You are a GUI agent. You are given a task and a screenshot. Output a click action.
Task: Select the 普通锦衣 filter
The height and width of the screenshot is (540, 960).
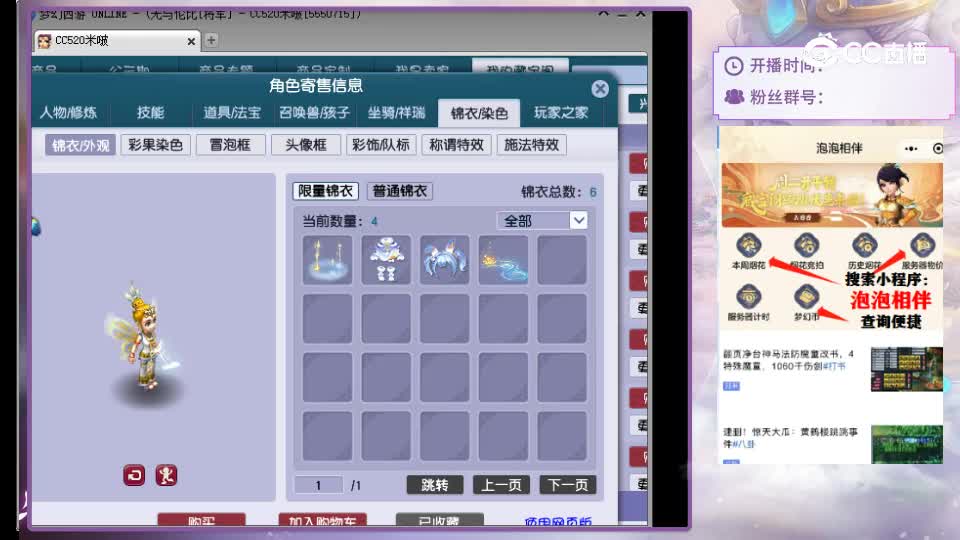400,191
